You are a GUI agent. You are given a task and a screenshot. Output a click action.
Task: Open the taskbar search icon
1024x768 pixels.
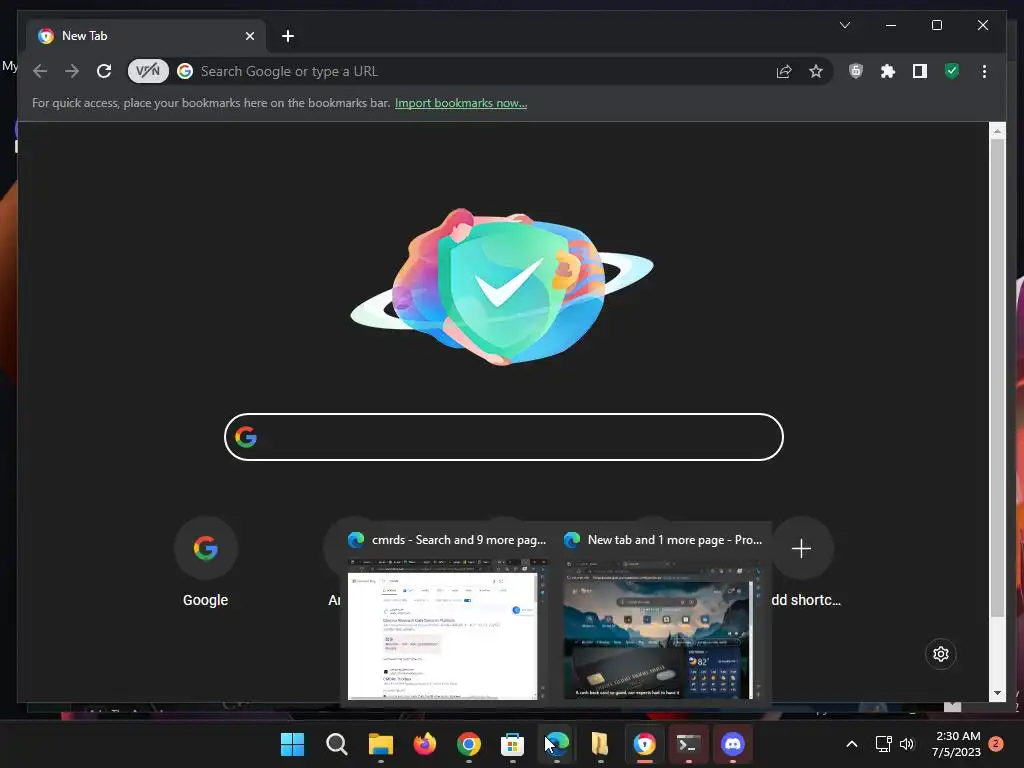[337, 744]
